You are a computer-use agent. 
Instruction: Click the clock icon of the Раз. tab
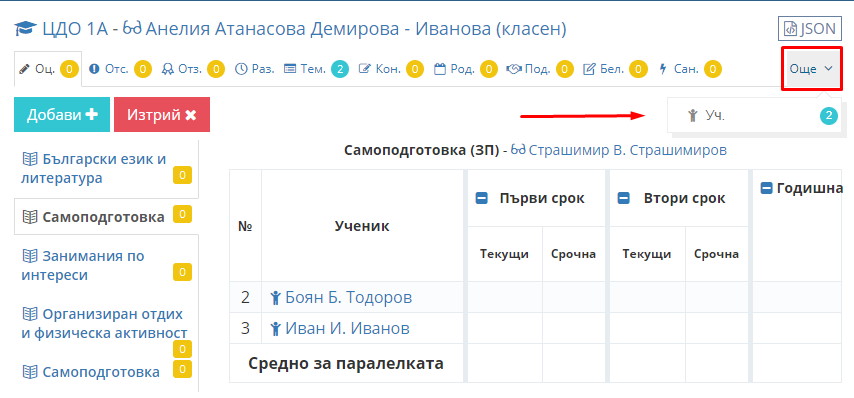[241, 69]
